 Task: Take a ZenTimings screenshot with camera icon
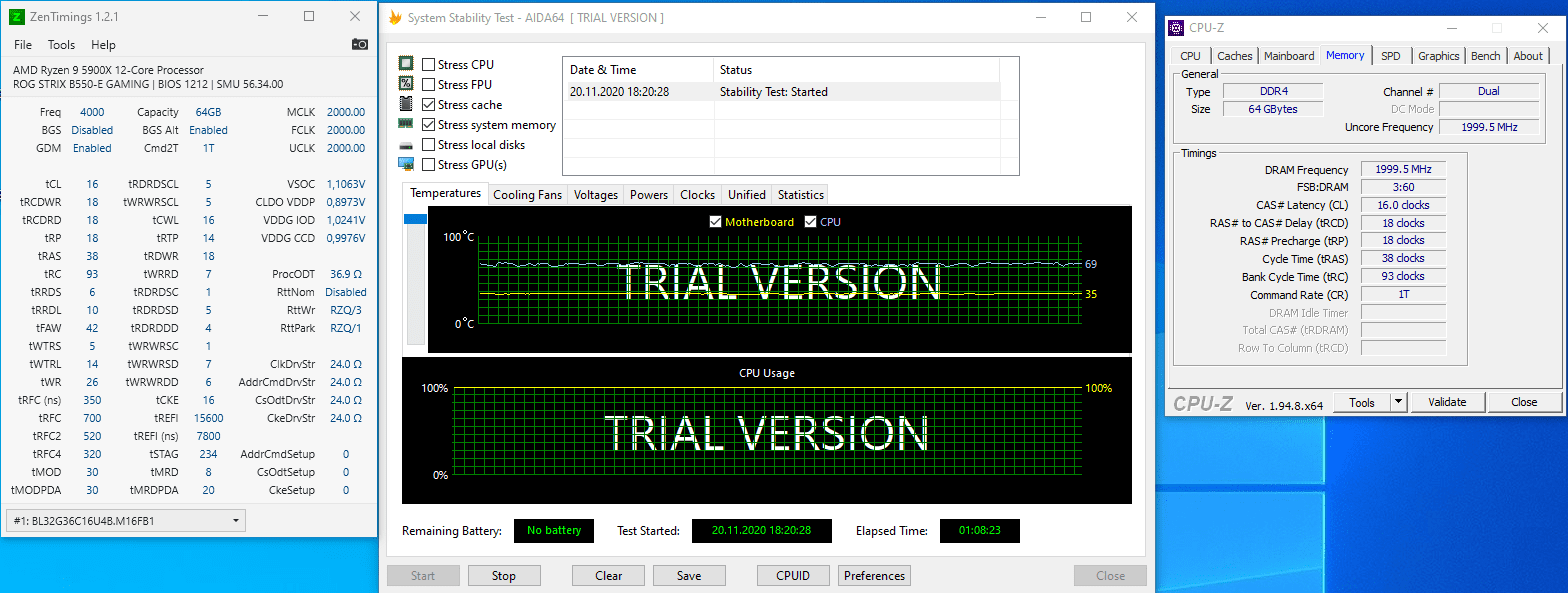(x=360, y=44)
